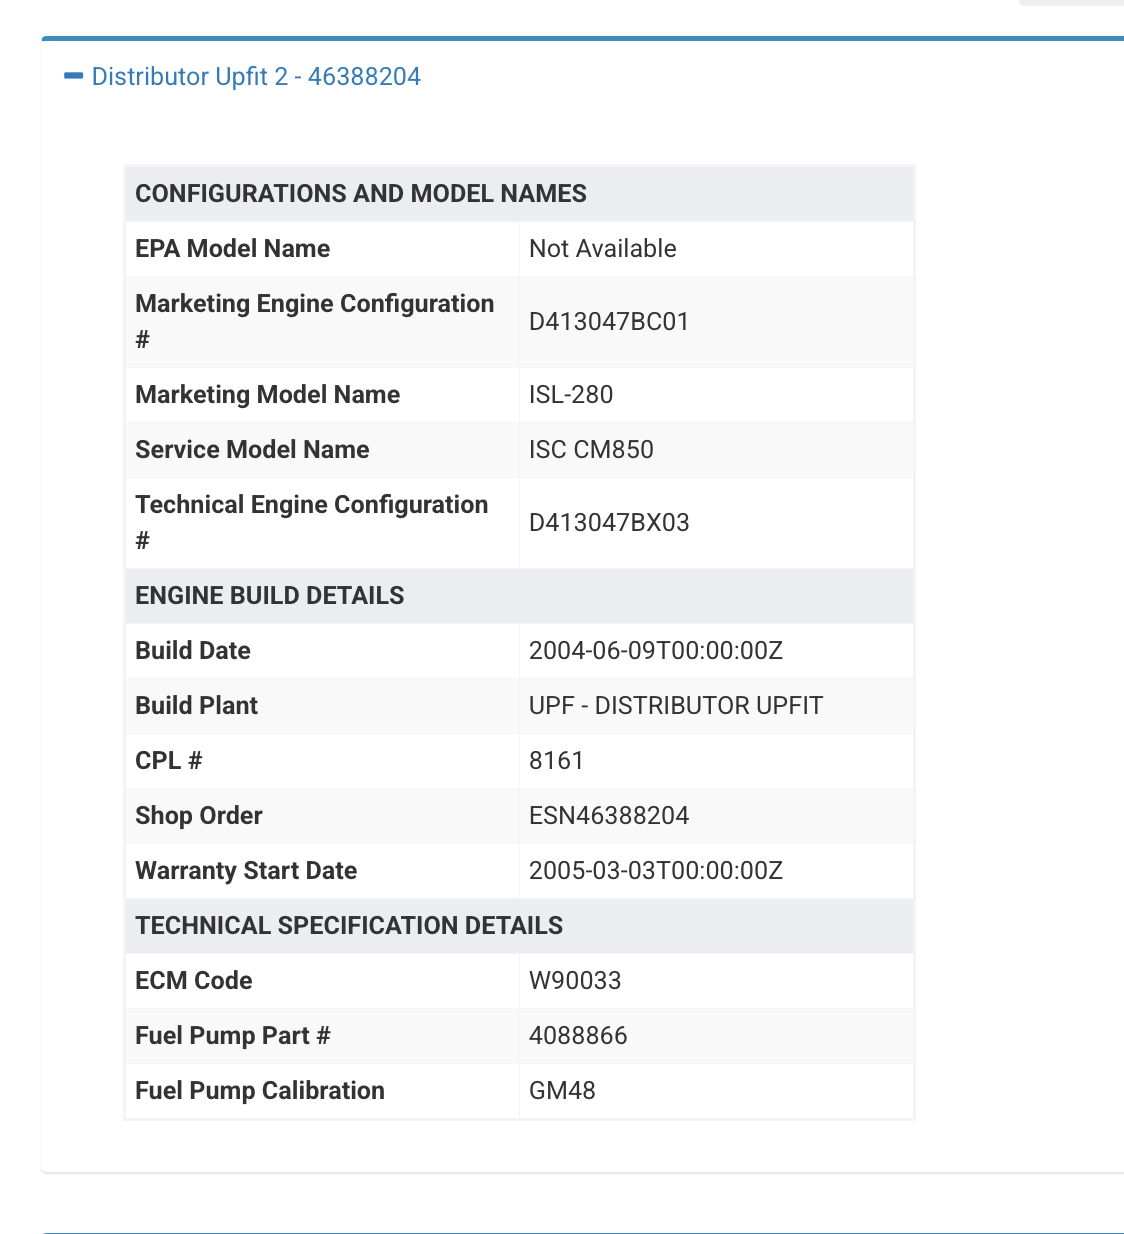The height and width of the screenshot is (1234, 1124).
Task: Click the CPL # label
Action: 169,761
